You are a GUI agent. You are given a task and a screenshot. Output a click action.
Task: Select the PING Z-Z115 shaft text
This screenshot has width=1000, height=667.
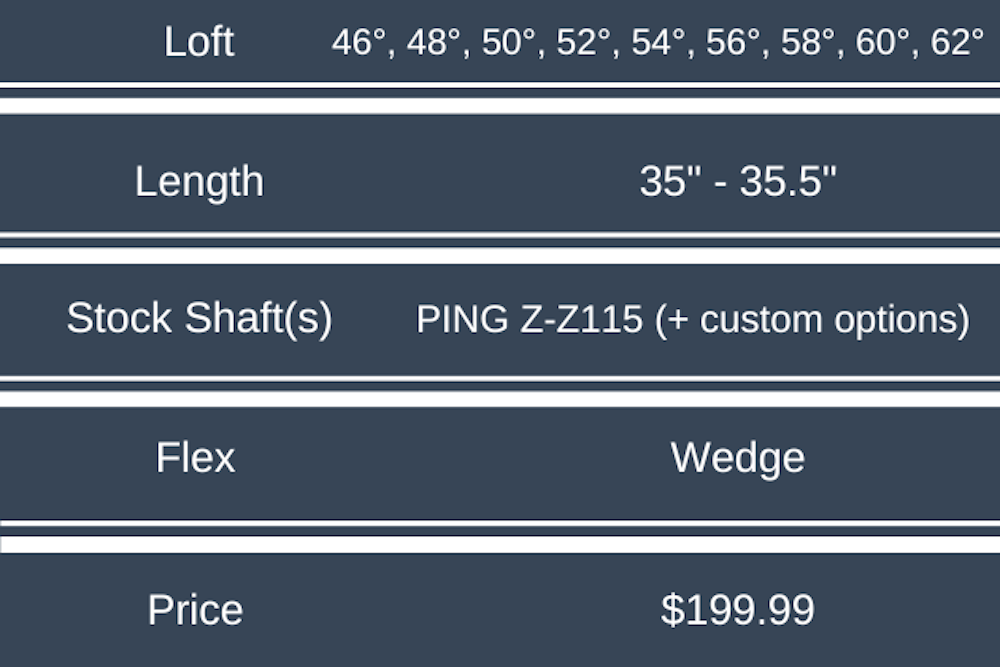click(529, 320)
